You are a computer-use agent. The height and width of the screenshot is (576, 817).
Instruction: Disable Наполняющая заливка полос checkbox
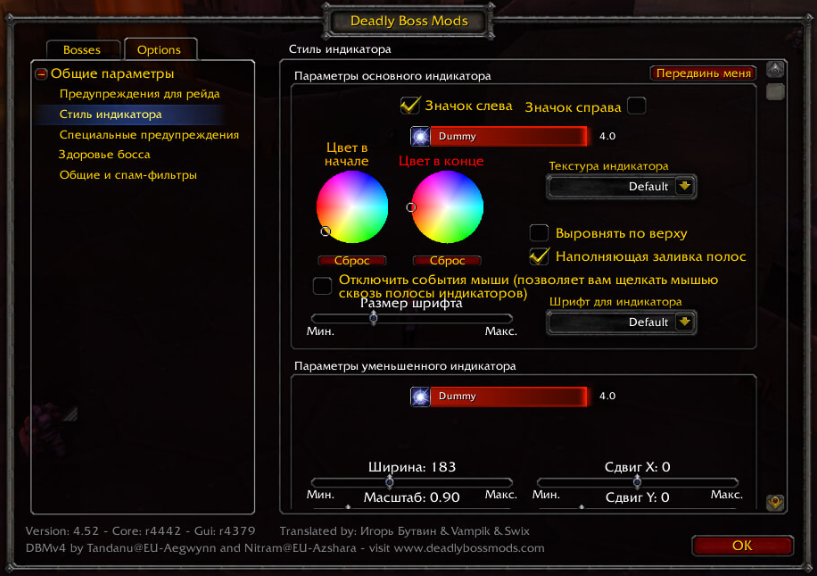coord(539,256)
